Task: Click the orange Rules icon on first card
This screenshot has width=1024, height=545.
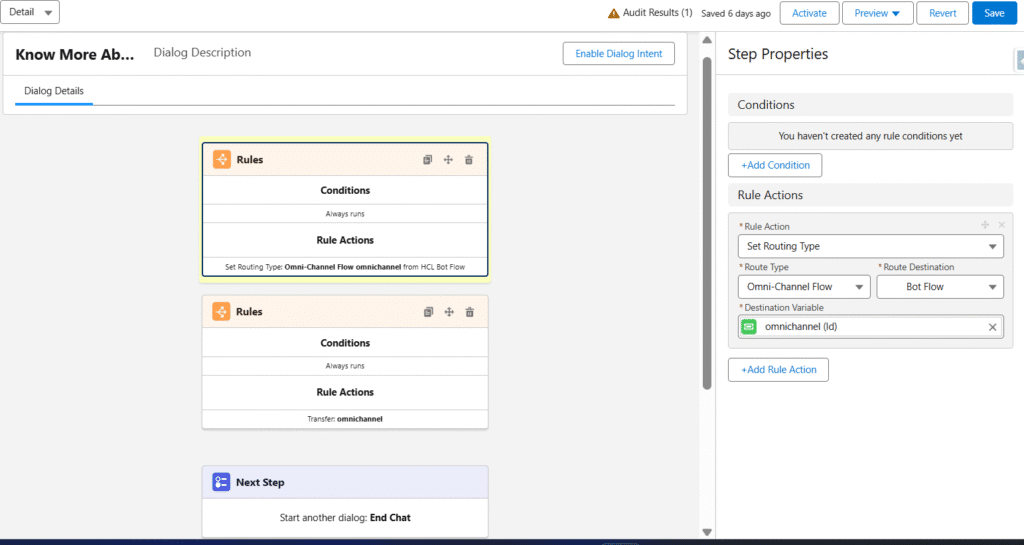Action: coord(222,159)
